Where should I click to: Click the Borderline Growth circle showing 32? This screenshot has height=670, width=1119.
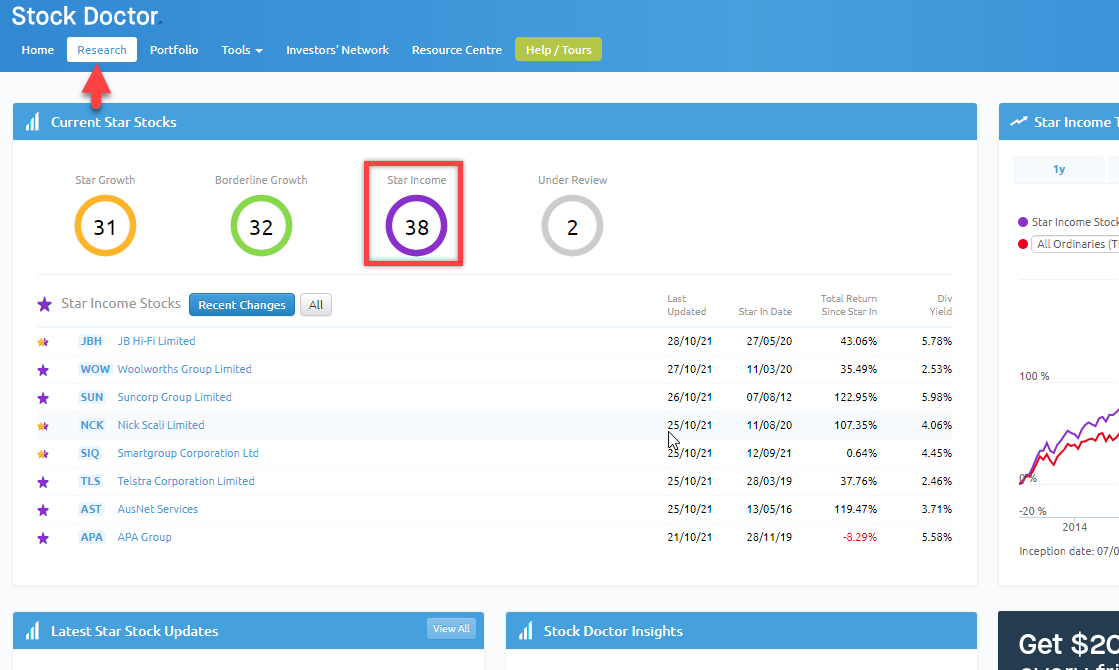(x=261, y=226)
